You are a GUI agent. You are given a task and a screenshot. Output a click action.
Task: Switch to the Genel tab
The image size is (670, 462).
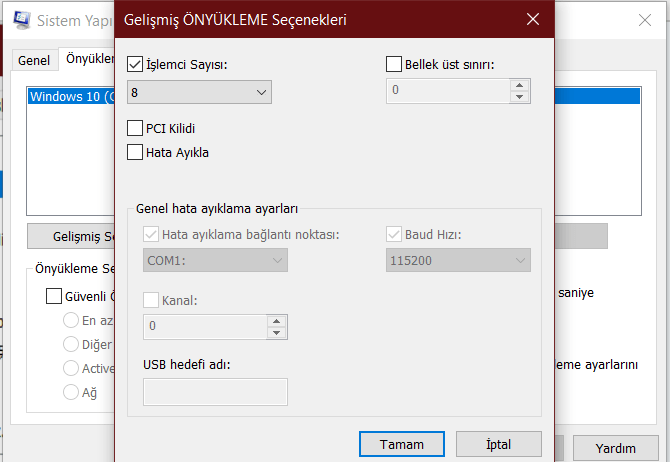coord(33,60)
